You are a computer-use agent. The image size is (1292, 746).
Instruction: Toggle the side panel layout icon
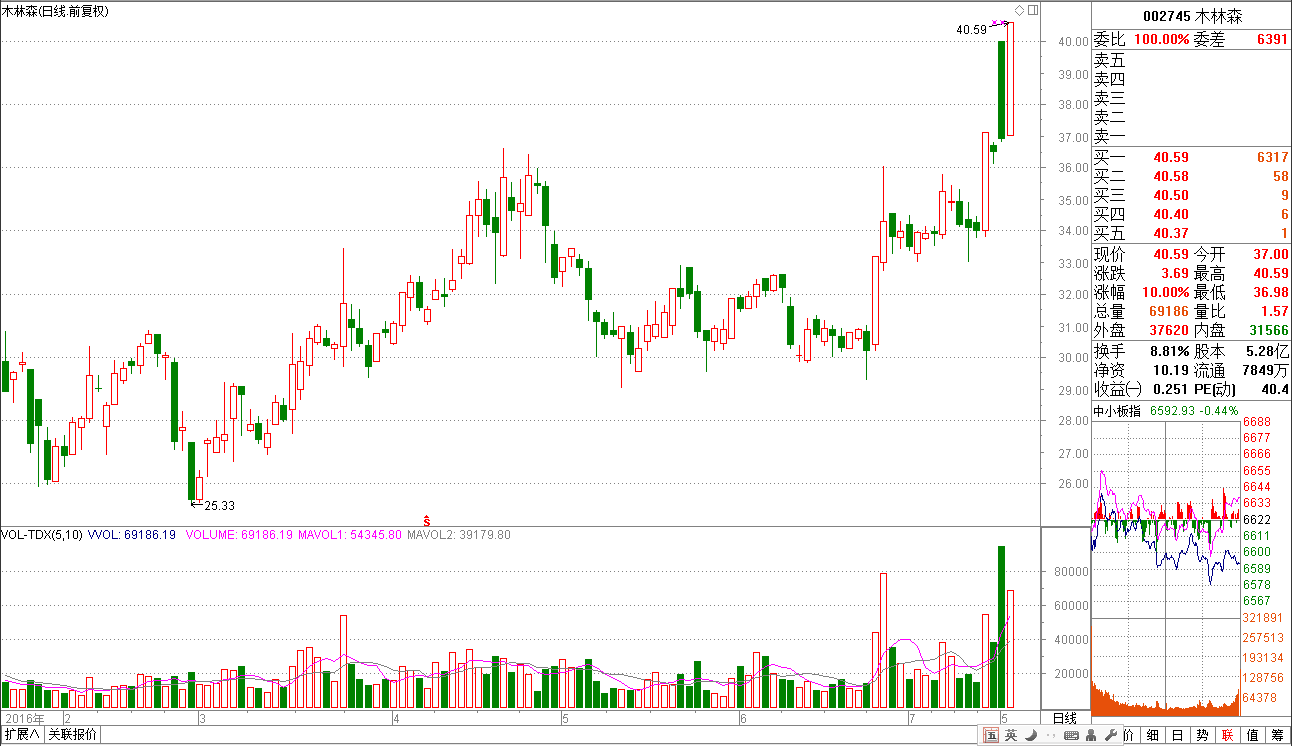click(x=1033, y=10)
